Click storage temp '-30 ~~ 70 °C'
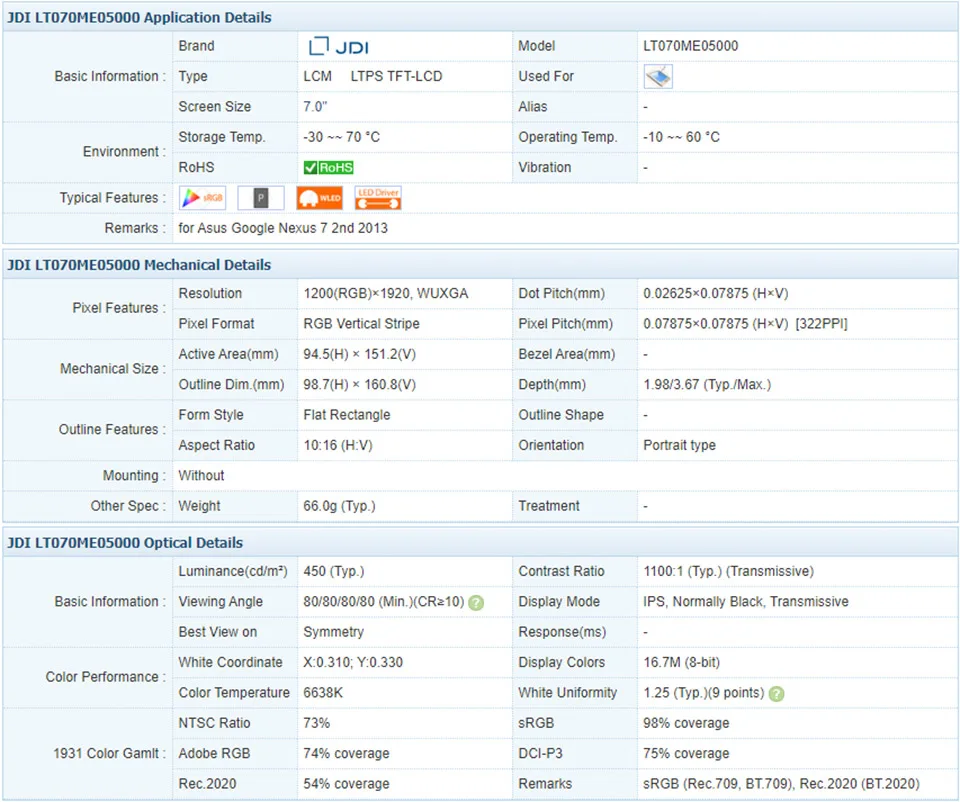 coord(342,137)
